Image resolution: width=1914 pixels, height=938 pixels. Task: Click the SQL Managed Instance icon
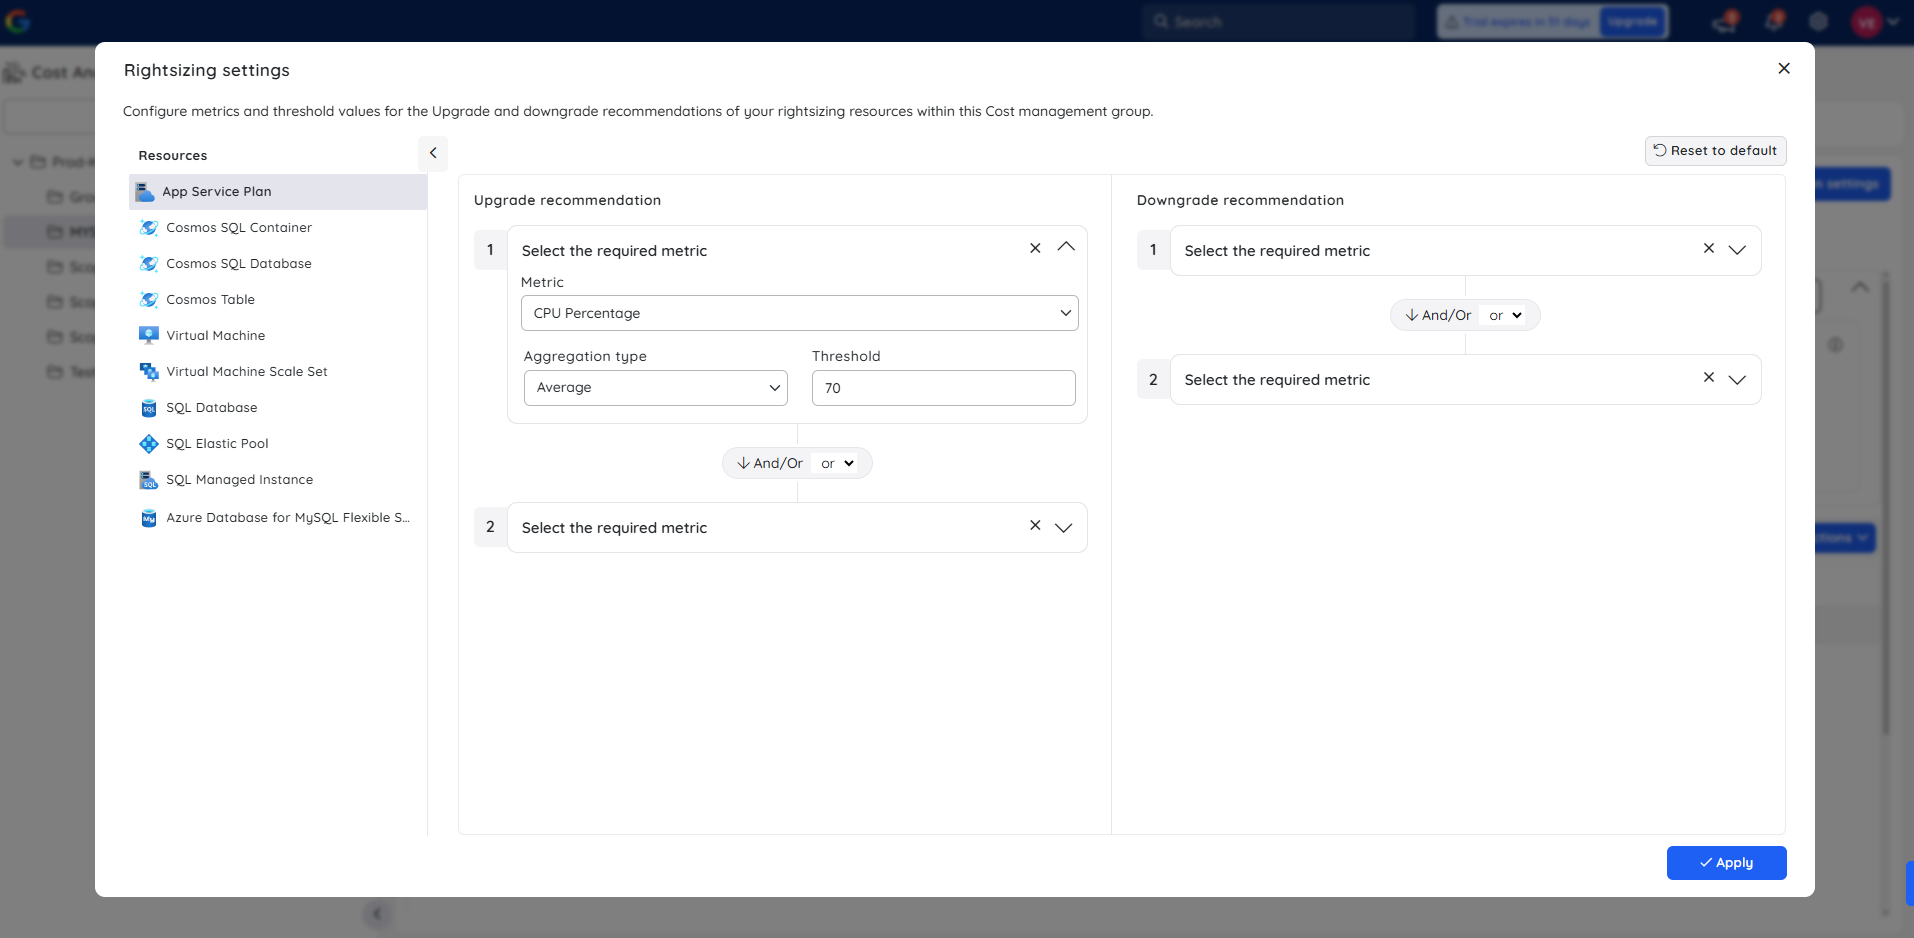pyautogui.click(x=149, y=480)
